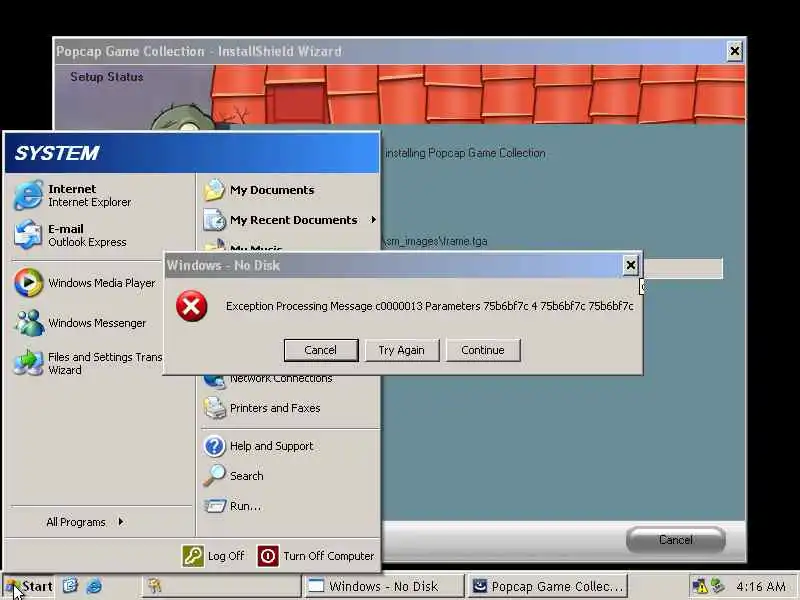
Task: Click the My Recent Documents icon
Action: [214, 220]
